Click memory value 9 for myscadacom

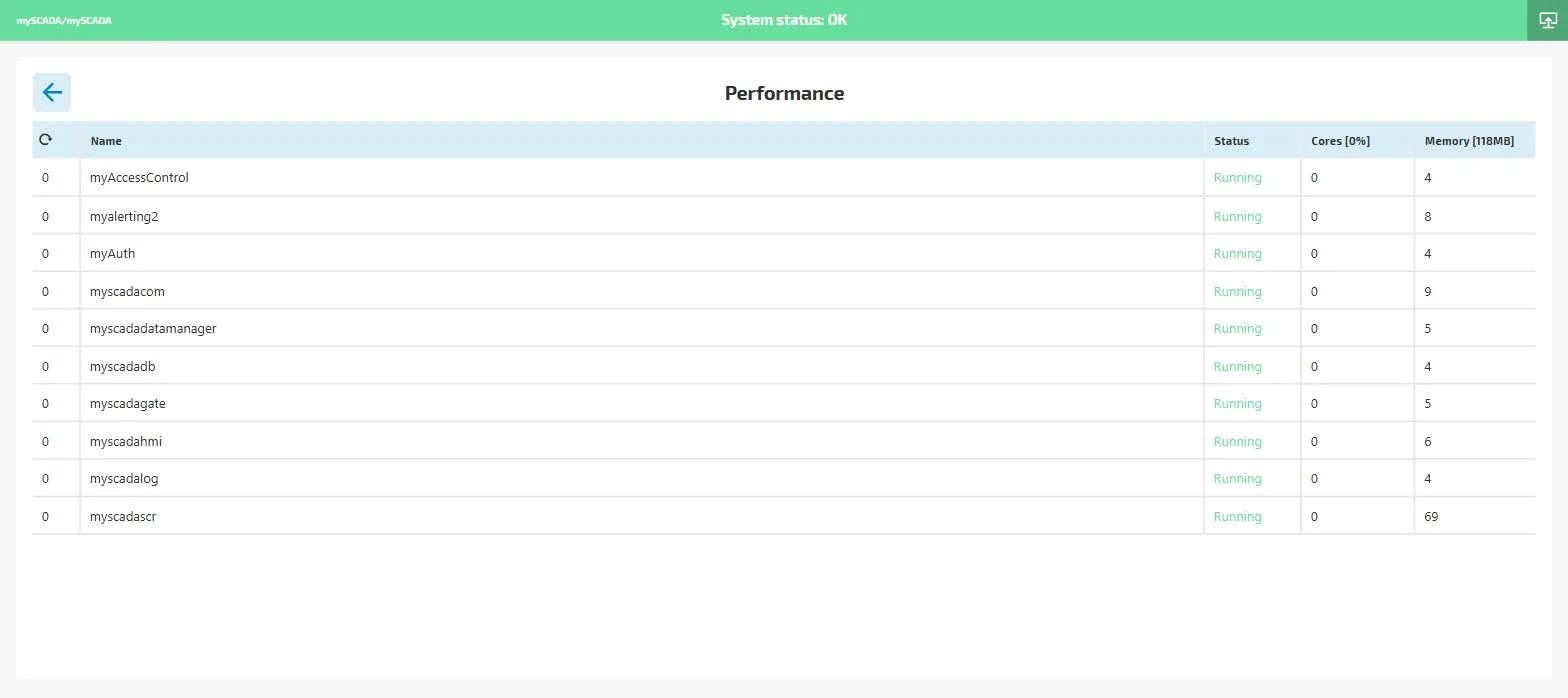[1428, 292]
